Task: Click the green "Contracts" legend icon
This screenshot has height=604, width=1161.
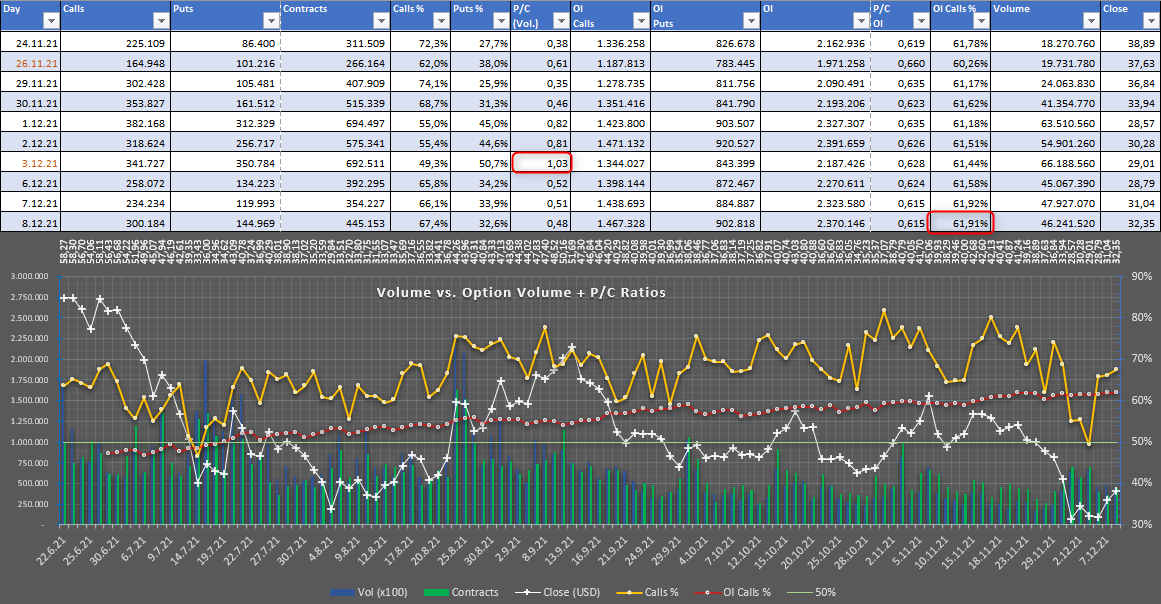Action: point(437,591)
